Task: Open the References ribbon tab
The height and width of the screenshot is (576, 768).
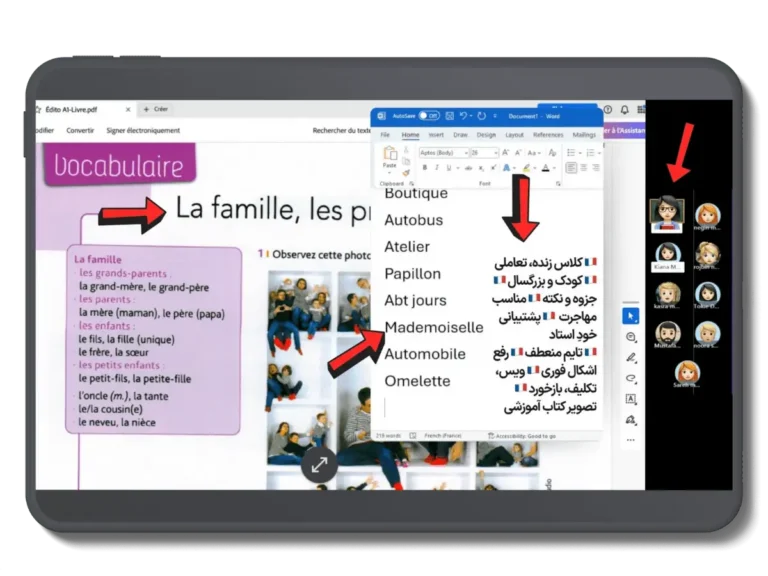Action: (548, 135)
